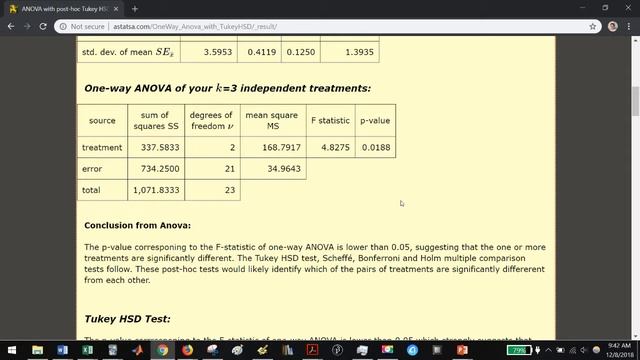640x360 pixels.
Task: Click the 'Conclusion from Anova:' heading
Action: point(138,225)
